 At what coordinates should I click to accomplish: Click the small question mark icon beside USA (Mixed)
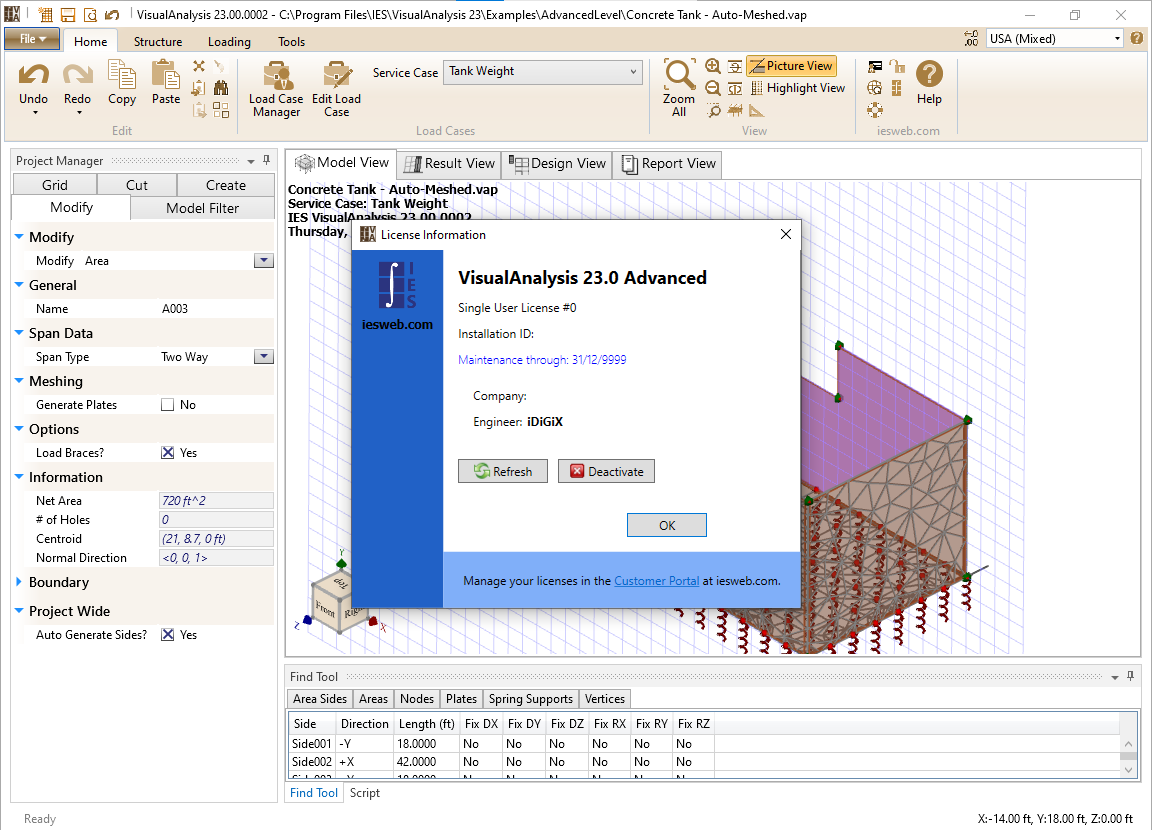click(x=1137, y=39)
